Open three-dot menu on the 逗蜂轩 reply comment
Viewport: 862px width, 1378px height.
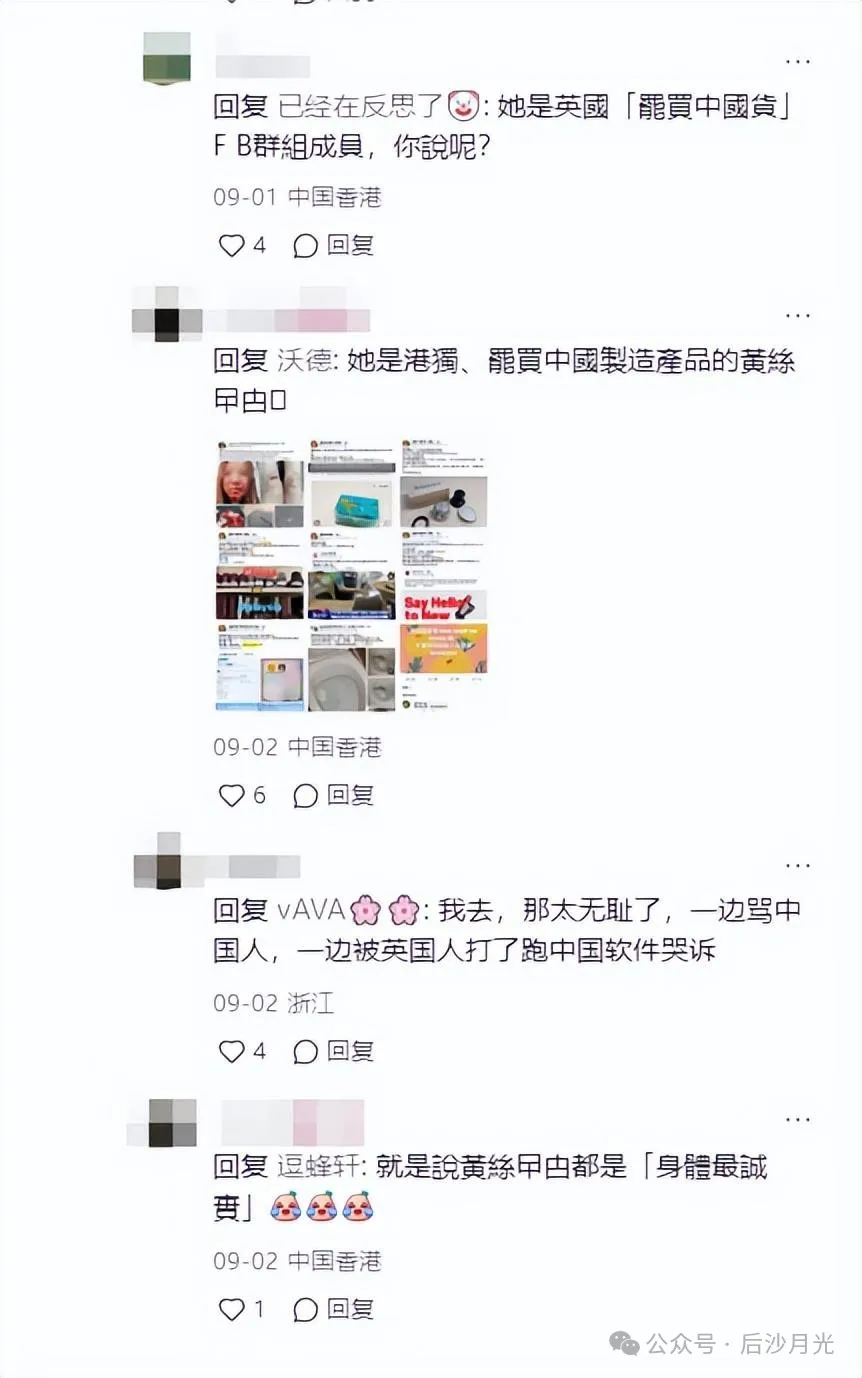coord(798,1119)
